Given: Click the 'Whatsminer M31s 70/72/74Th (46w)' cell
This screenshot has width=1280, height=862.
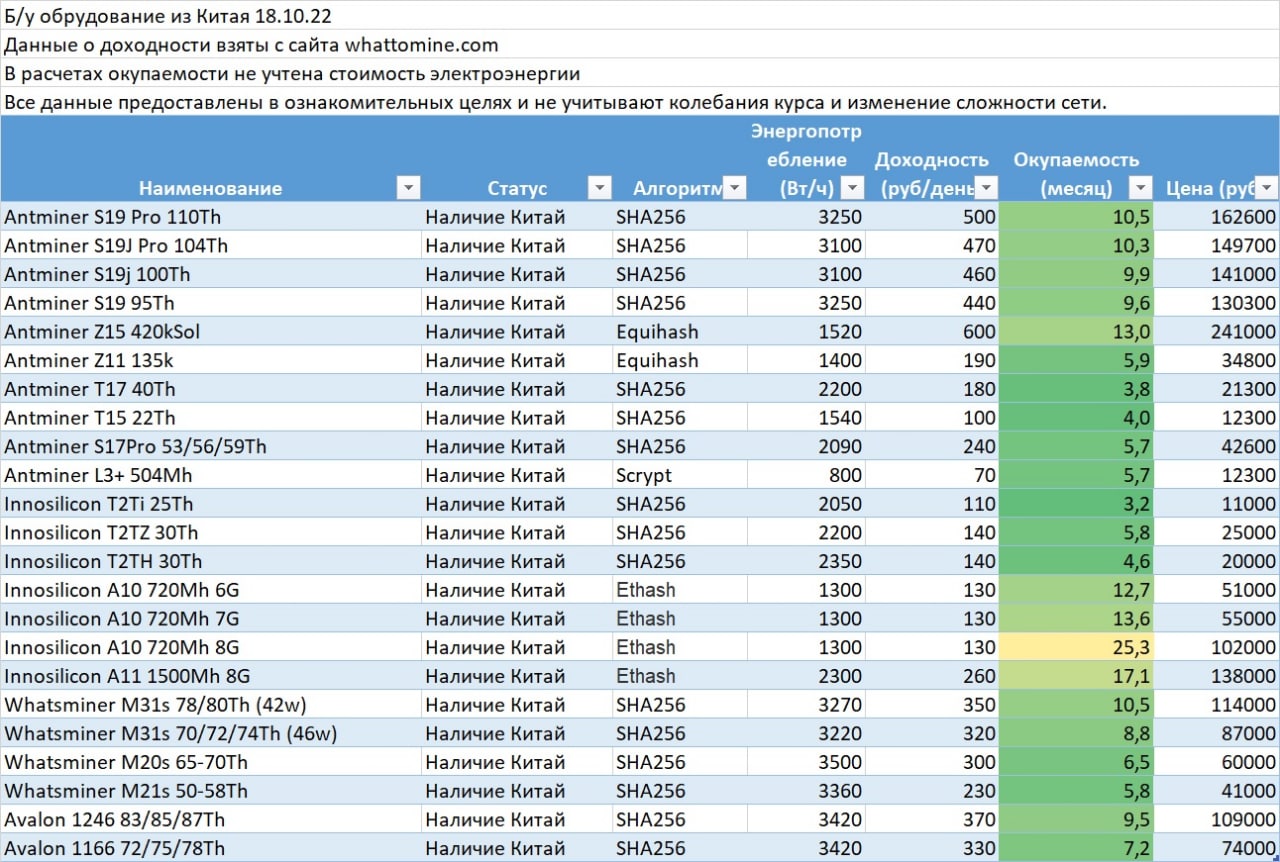Looking at the screenshot, I should [x=210, y=734].
